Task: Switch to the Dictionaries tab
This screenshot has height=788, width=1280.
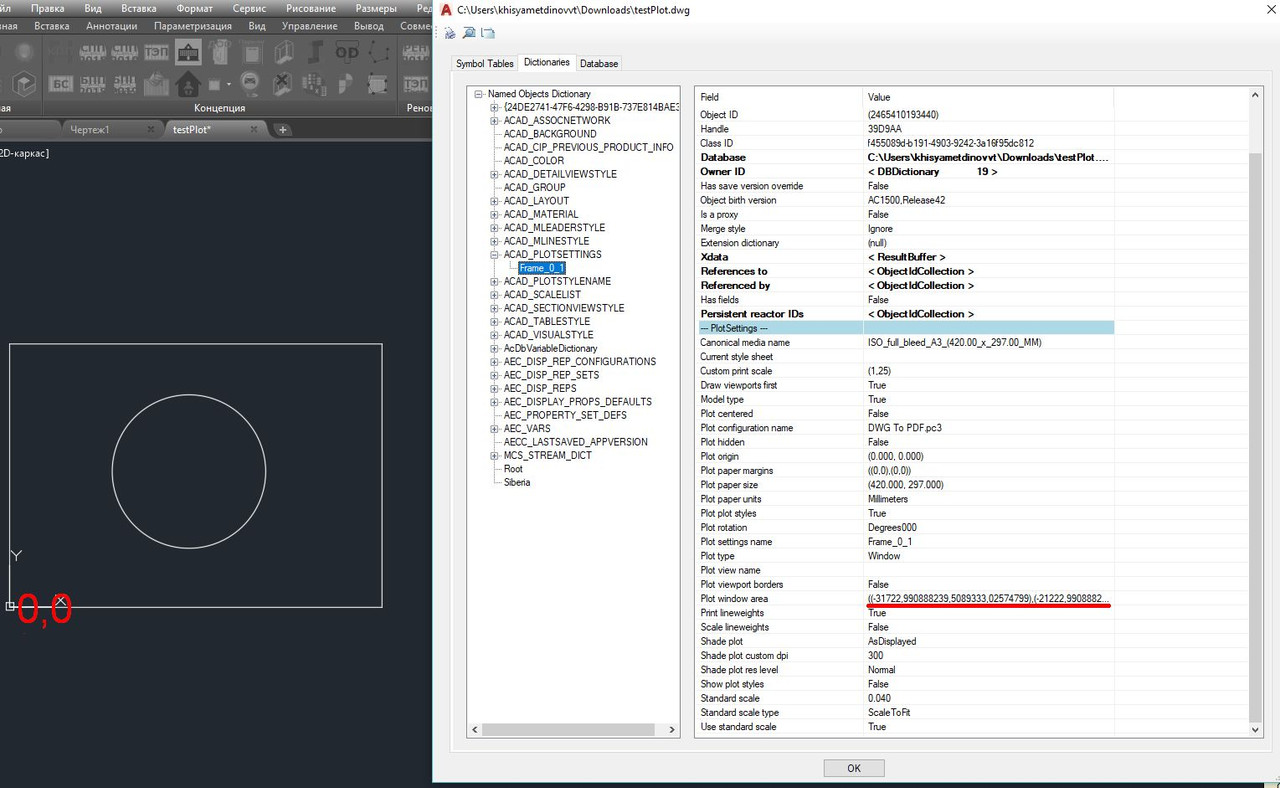Action: click(547, 62)
